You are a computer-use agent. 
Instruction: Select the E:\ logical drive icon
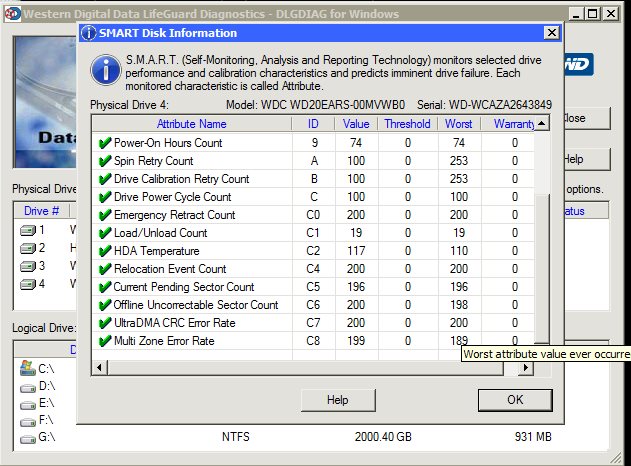[28, 405]
